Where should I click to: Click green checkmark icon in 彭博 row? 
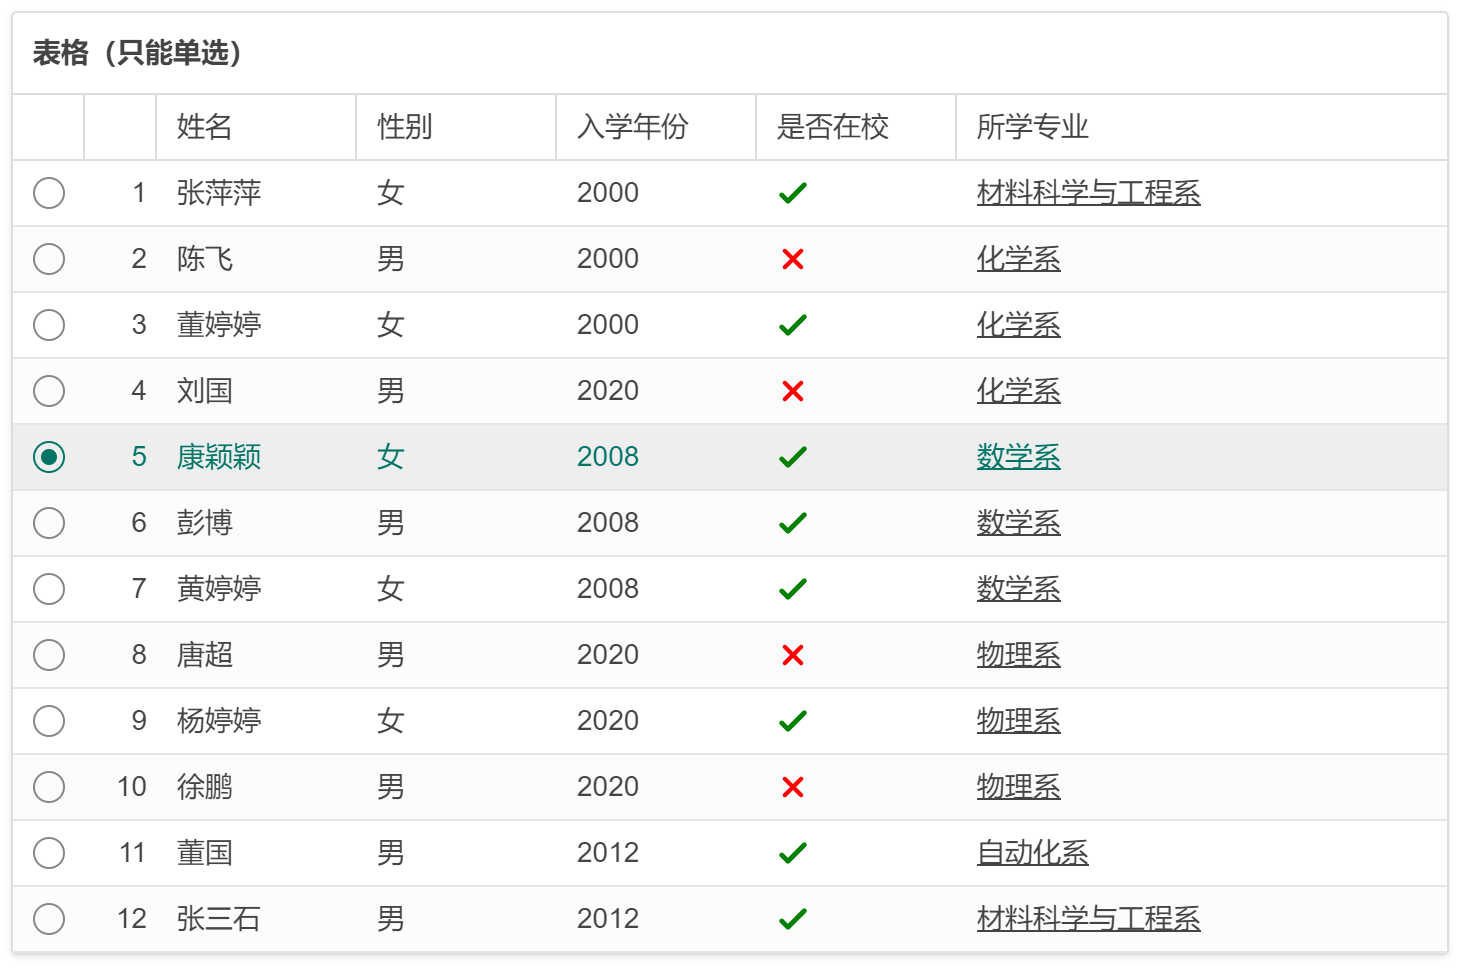click(792, 523)
